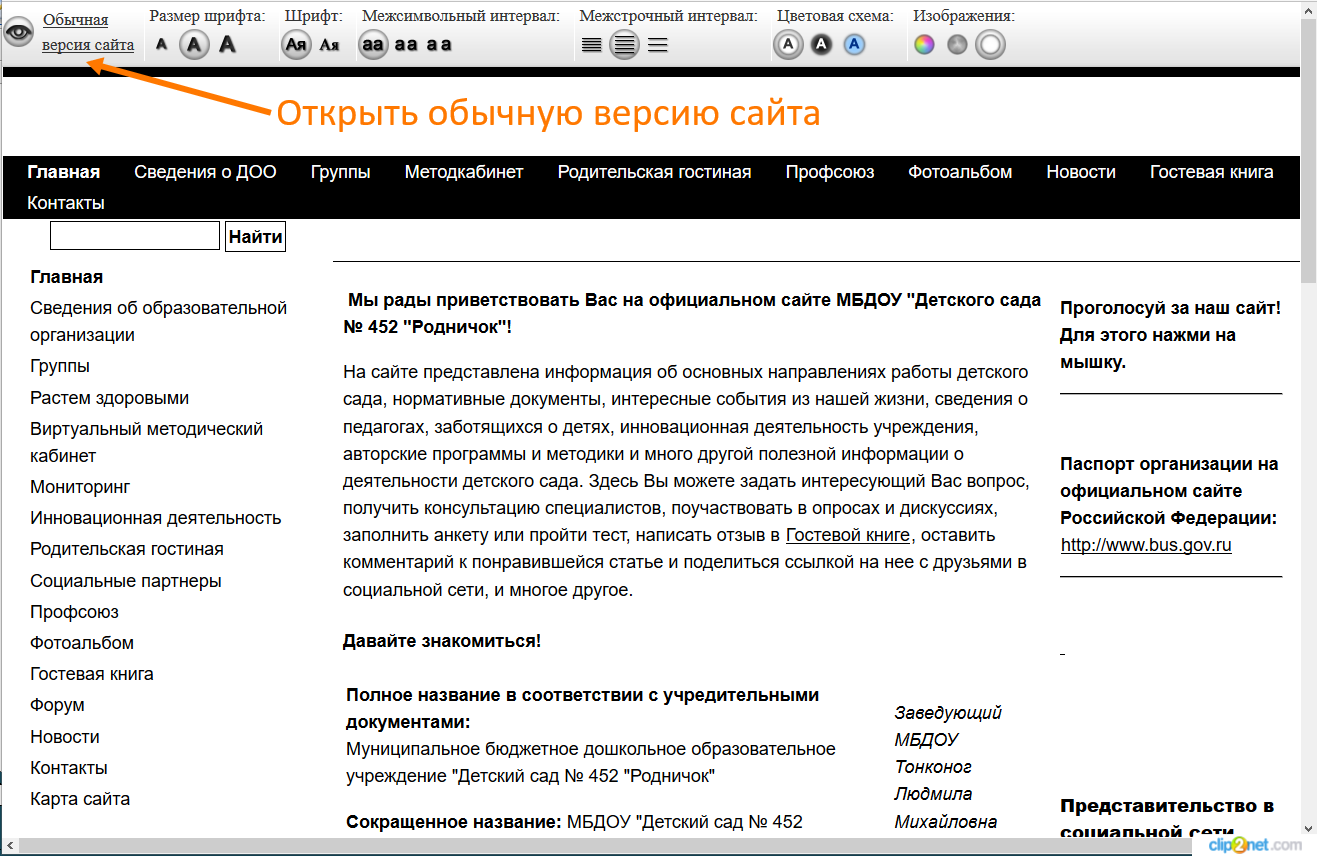Select blue color scheme

tap(854, 44)
